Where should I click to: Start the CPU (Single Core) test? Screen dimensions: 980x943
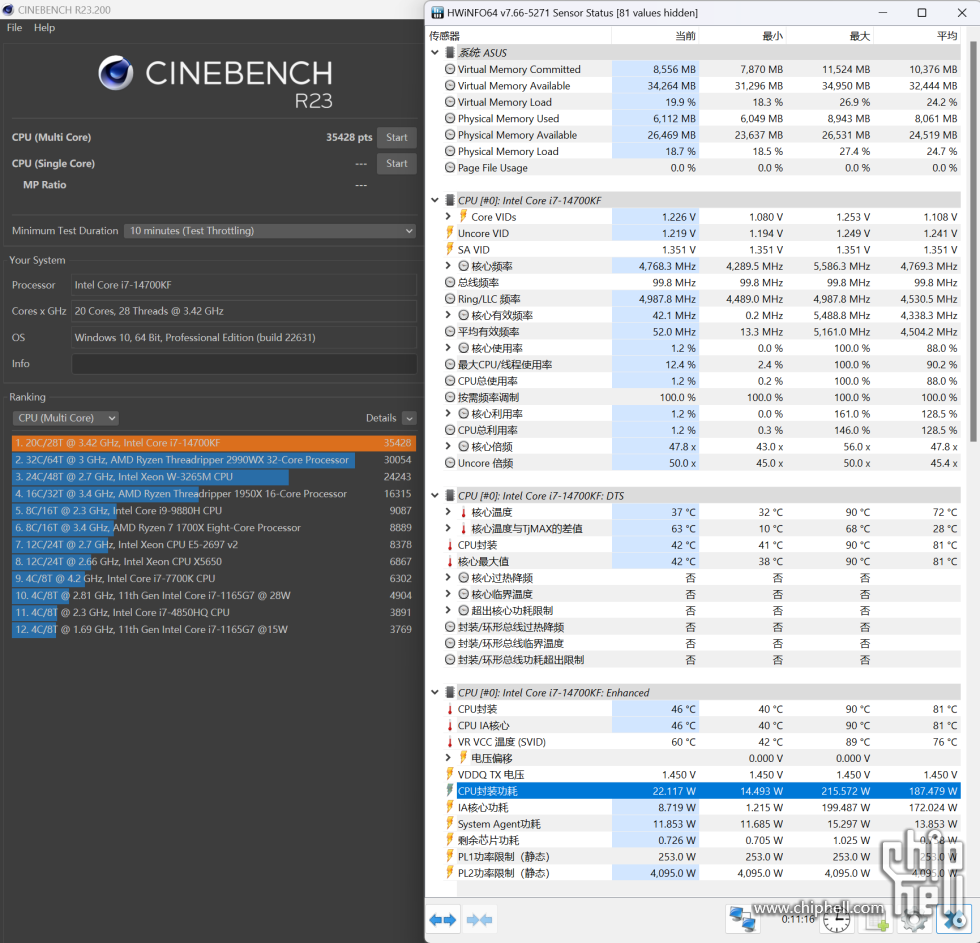pyautogui.click(x=397, y=164)
